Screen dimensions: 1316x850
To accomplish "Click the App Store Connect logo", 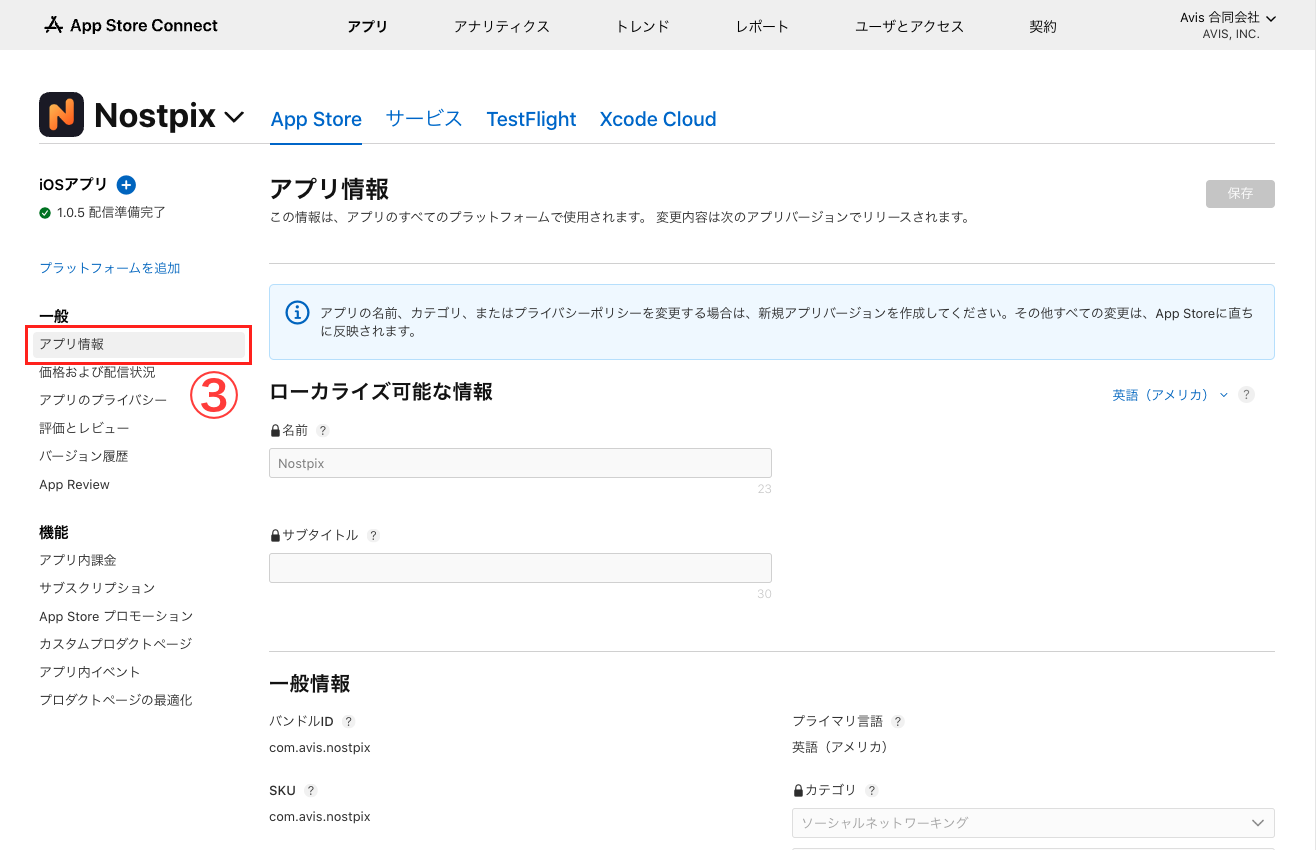I will click(x=131, y=26).
